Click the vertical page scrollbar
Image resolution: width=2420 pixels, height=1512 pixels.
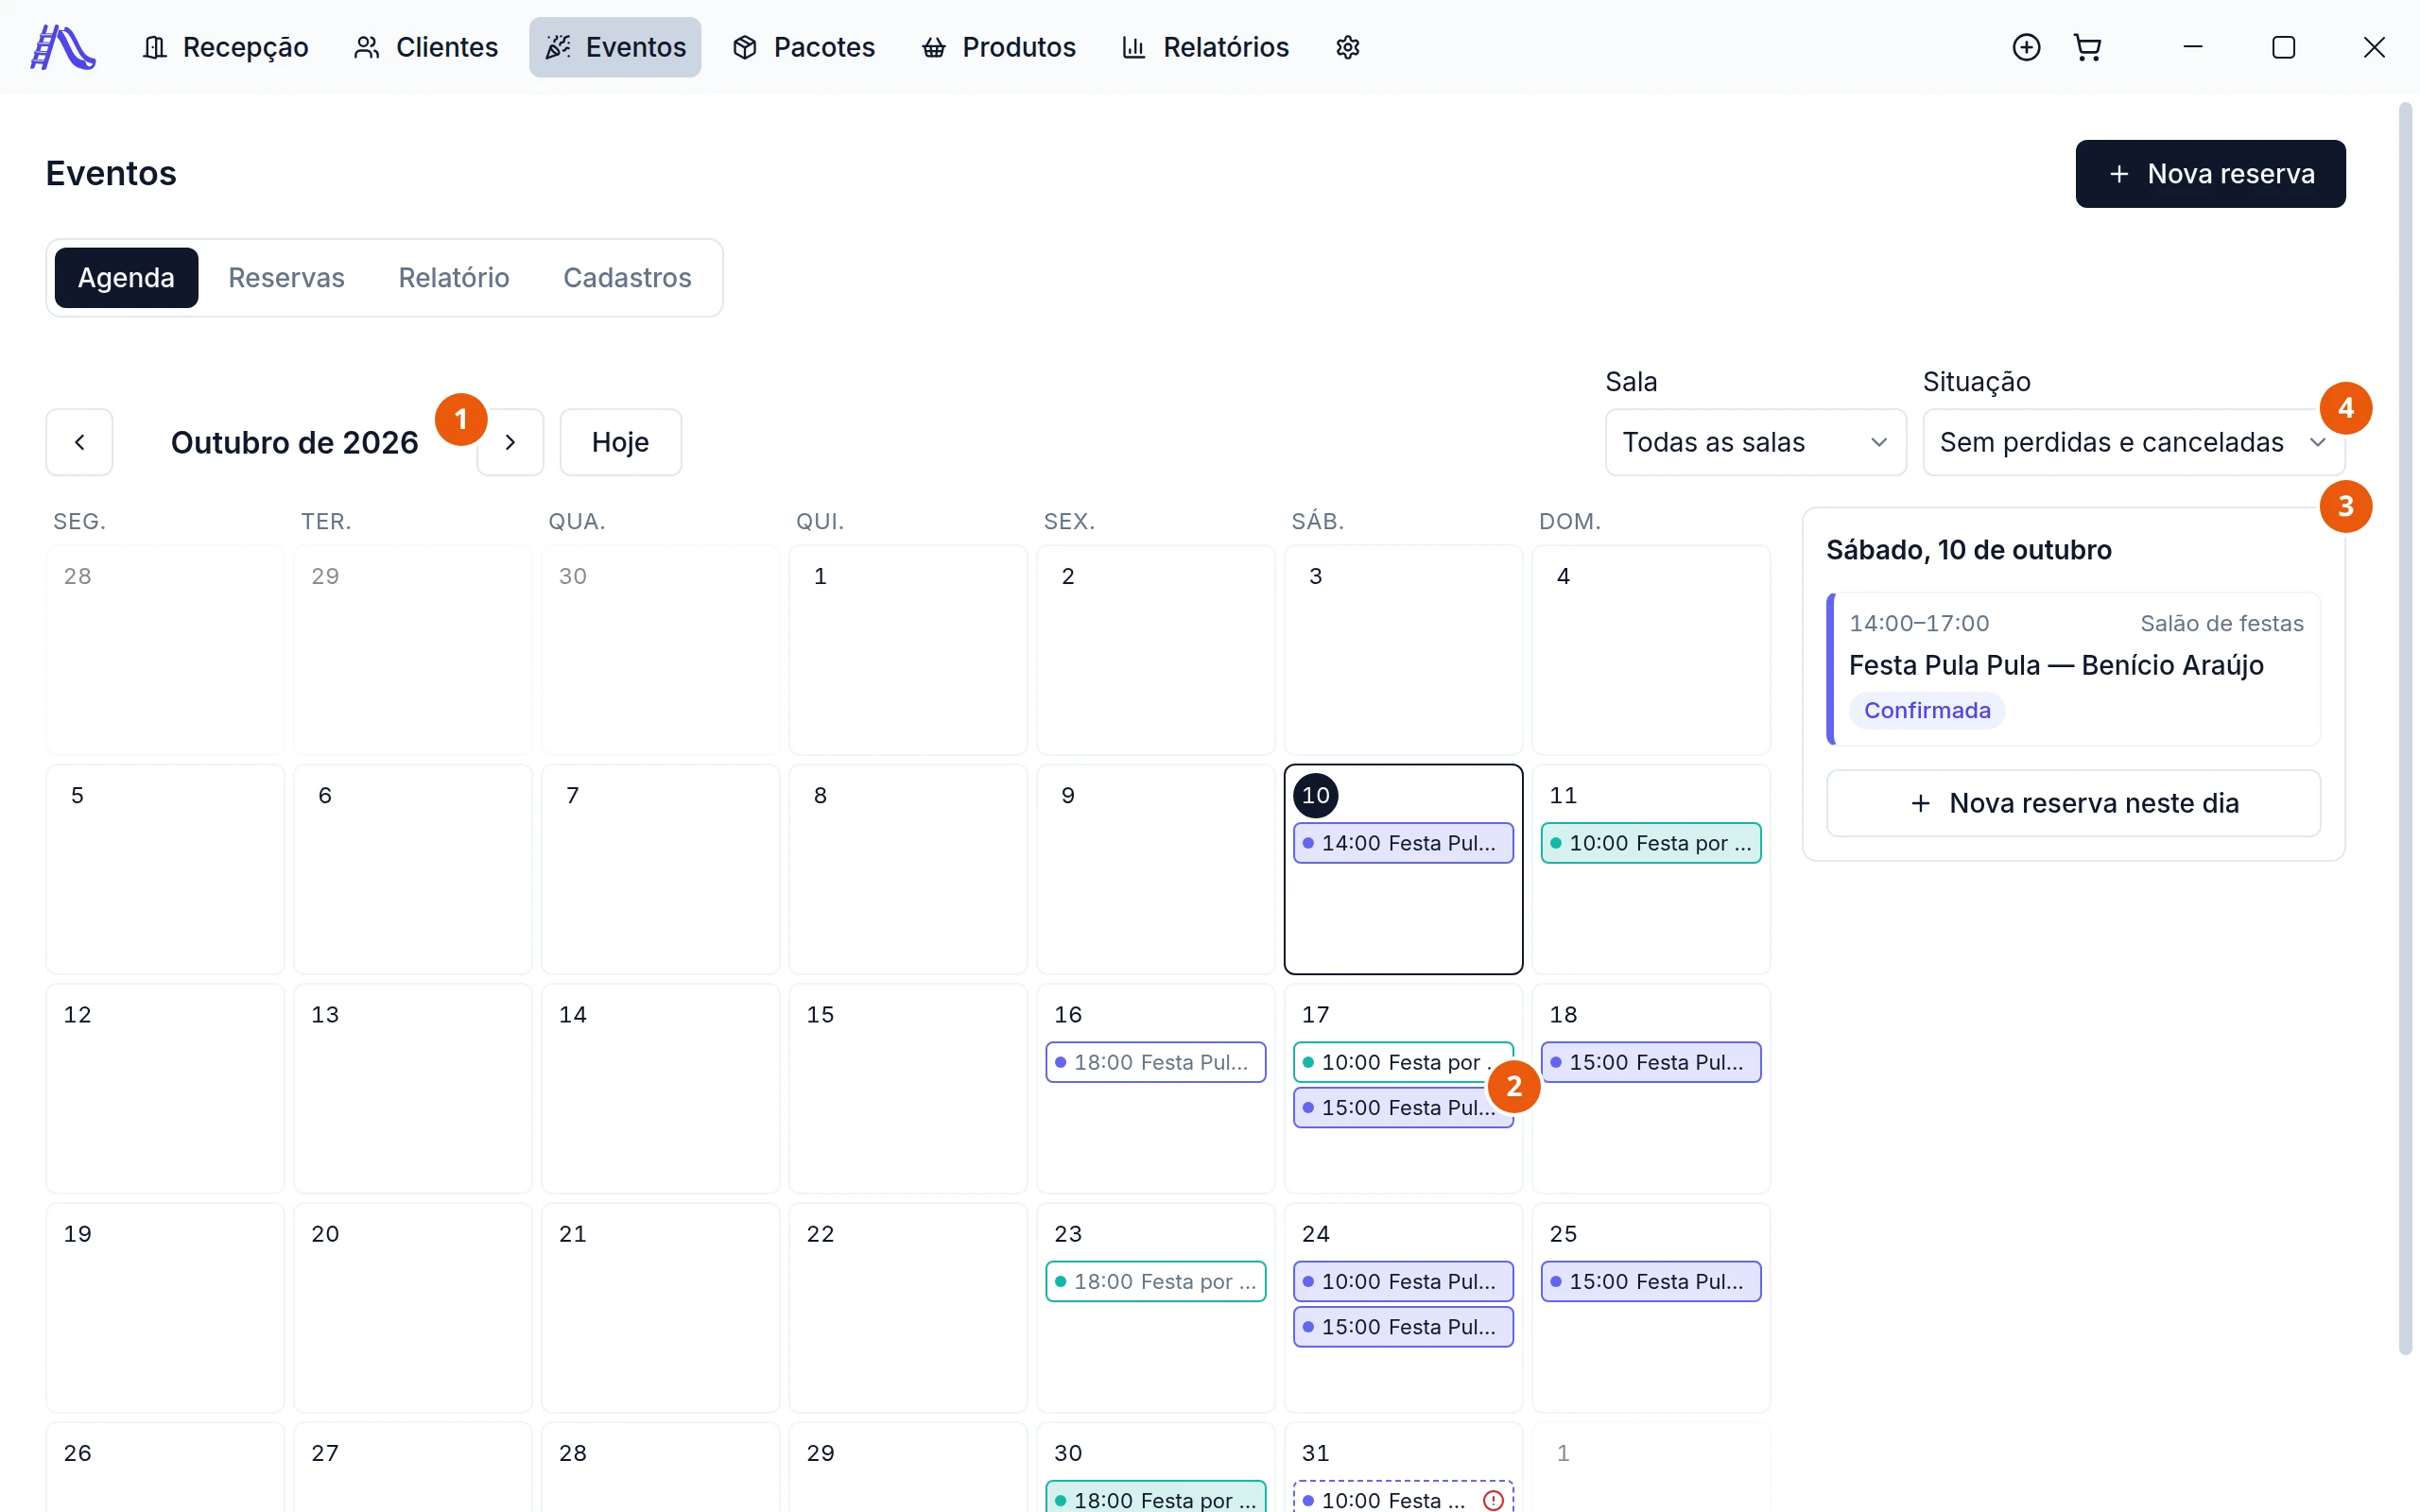[2406, 728]
